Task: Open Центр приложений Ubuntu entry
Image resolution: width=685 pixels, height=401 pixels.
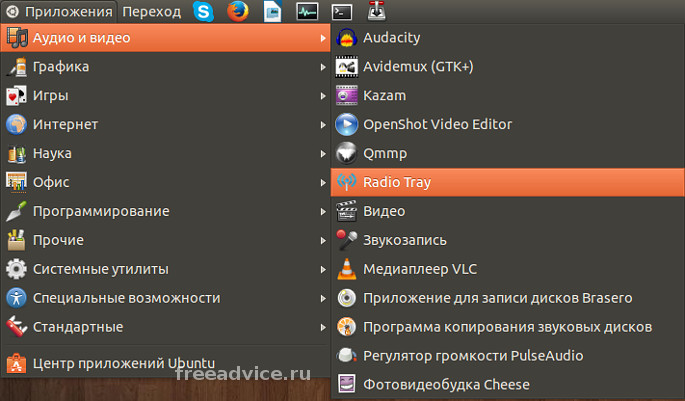Action: pos(166,363)
